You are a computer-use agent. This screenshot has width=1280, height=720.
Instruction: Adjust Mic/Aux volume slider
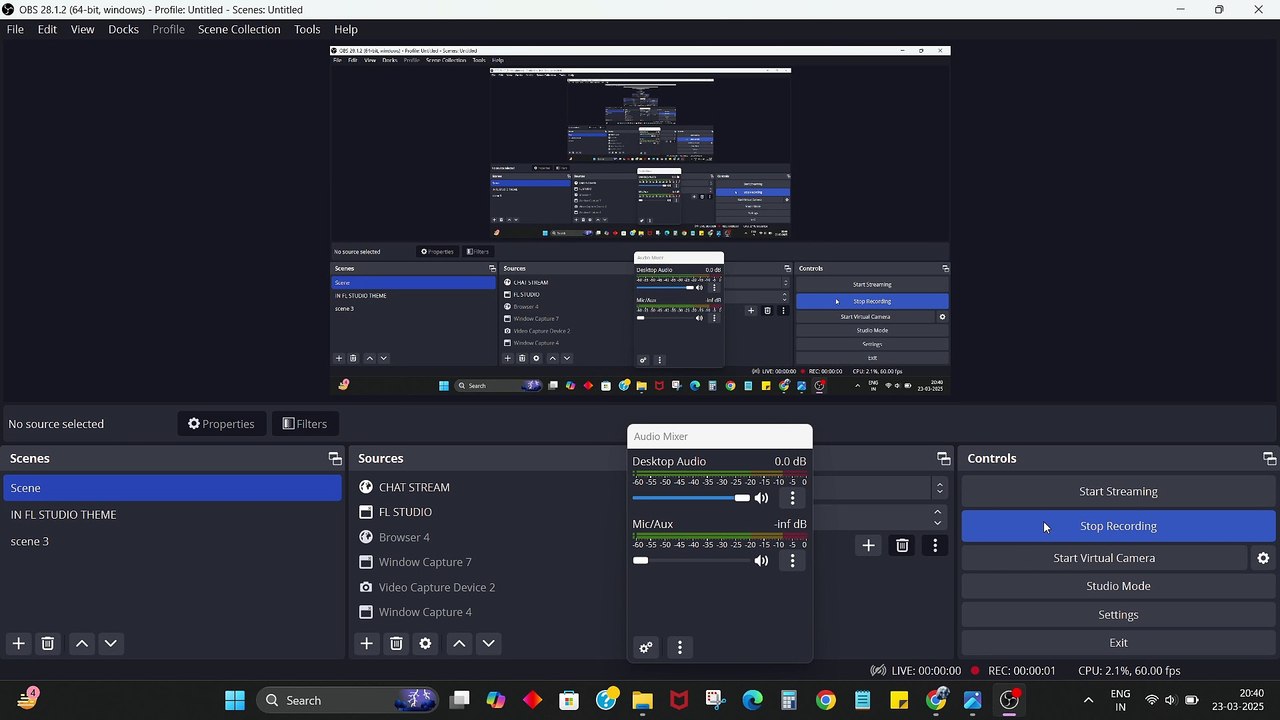point(691,560)
